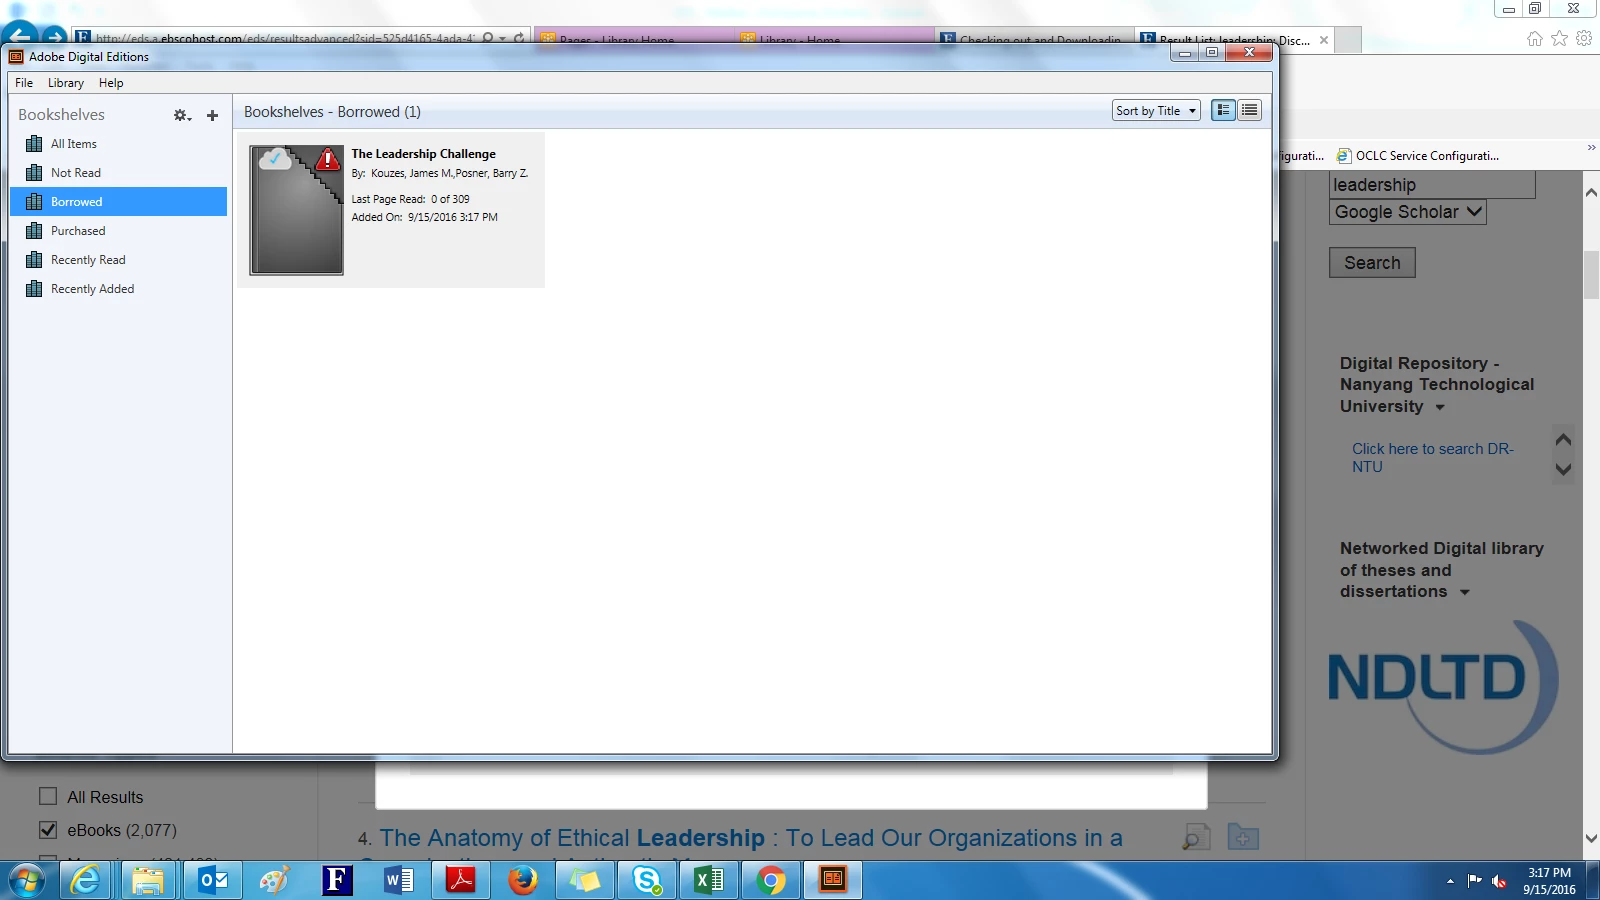Show hidden system tray icons arrow
Viewport: 1600px width, 900px height.
point(1450,881)
